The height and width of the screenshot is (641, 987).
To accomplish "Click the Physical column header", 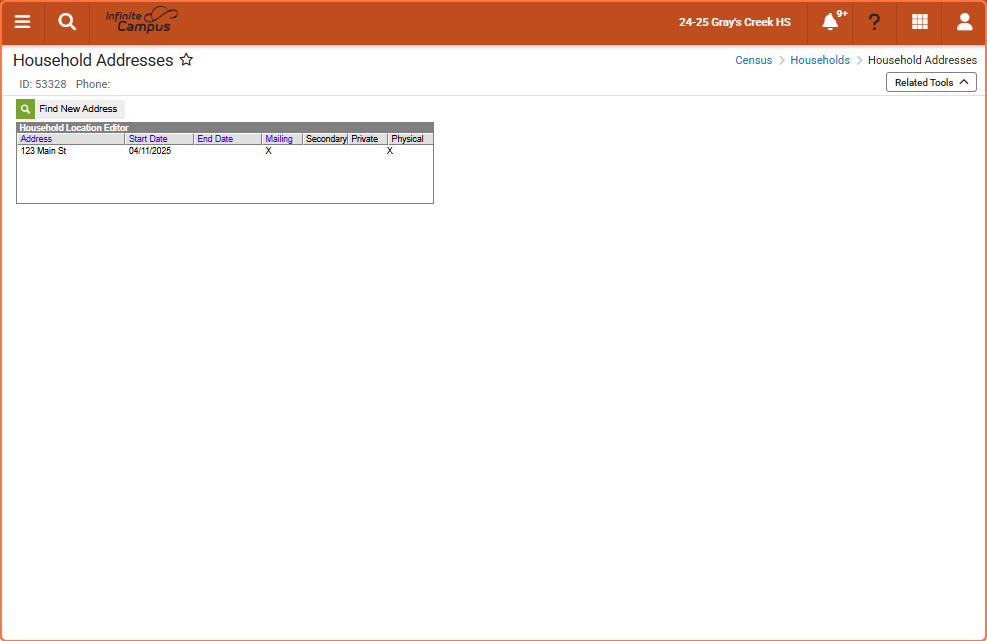I will click(x=407, y=139).
